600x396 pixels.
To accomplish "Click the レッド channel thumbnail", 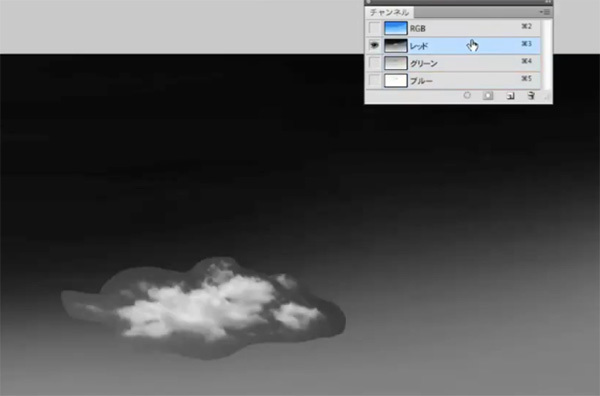I will pyautogui.click(x=396, y=46).
